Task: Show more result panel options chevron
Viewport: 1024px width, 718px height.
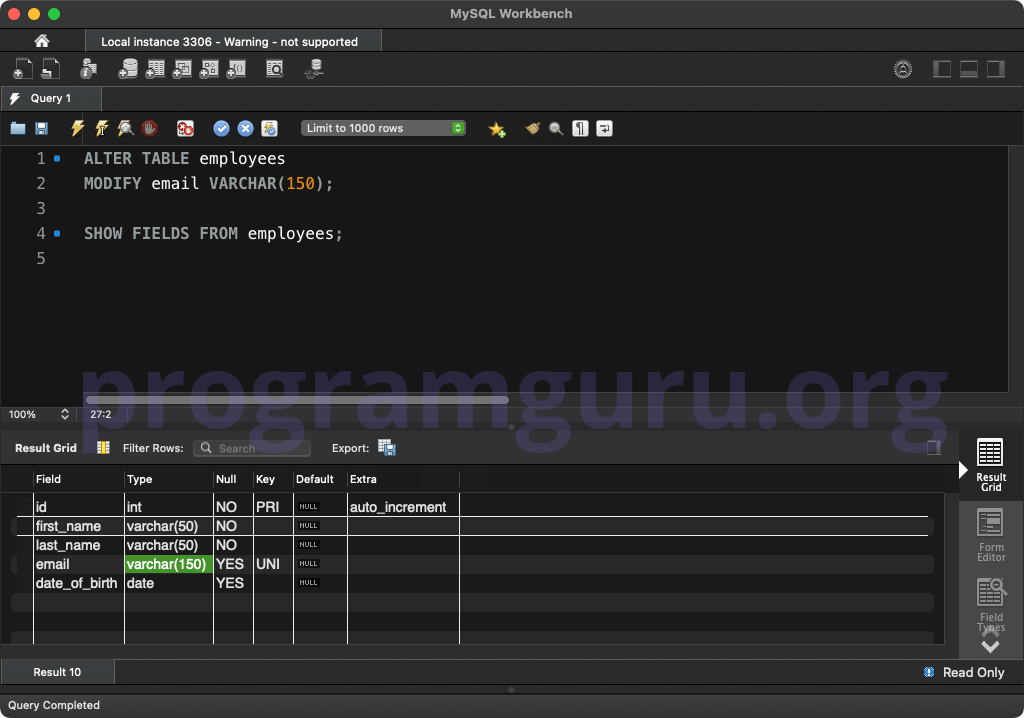Action: pyautogui.click(x=990, y=647)
